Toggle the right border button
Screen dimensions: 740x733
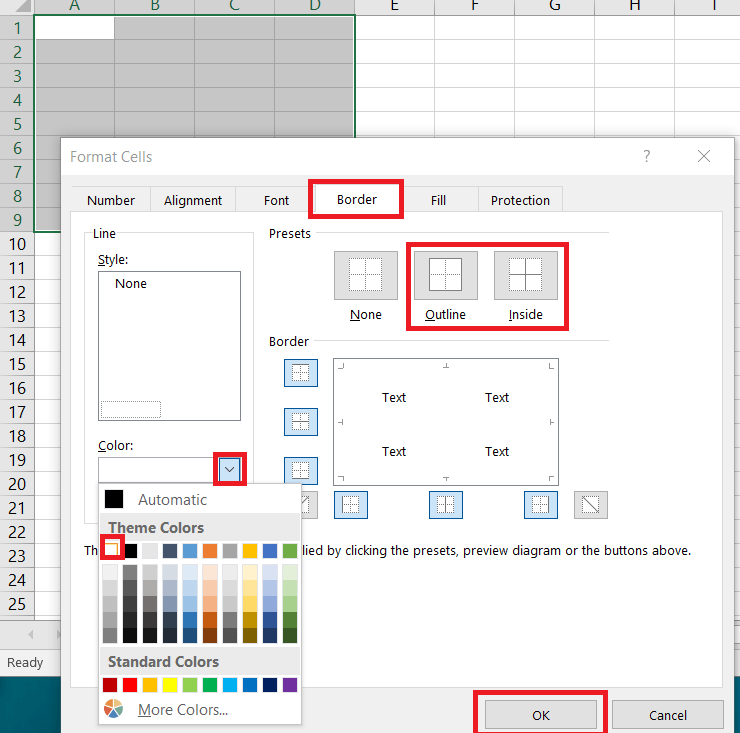[541, 505]
